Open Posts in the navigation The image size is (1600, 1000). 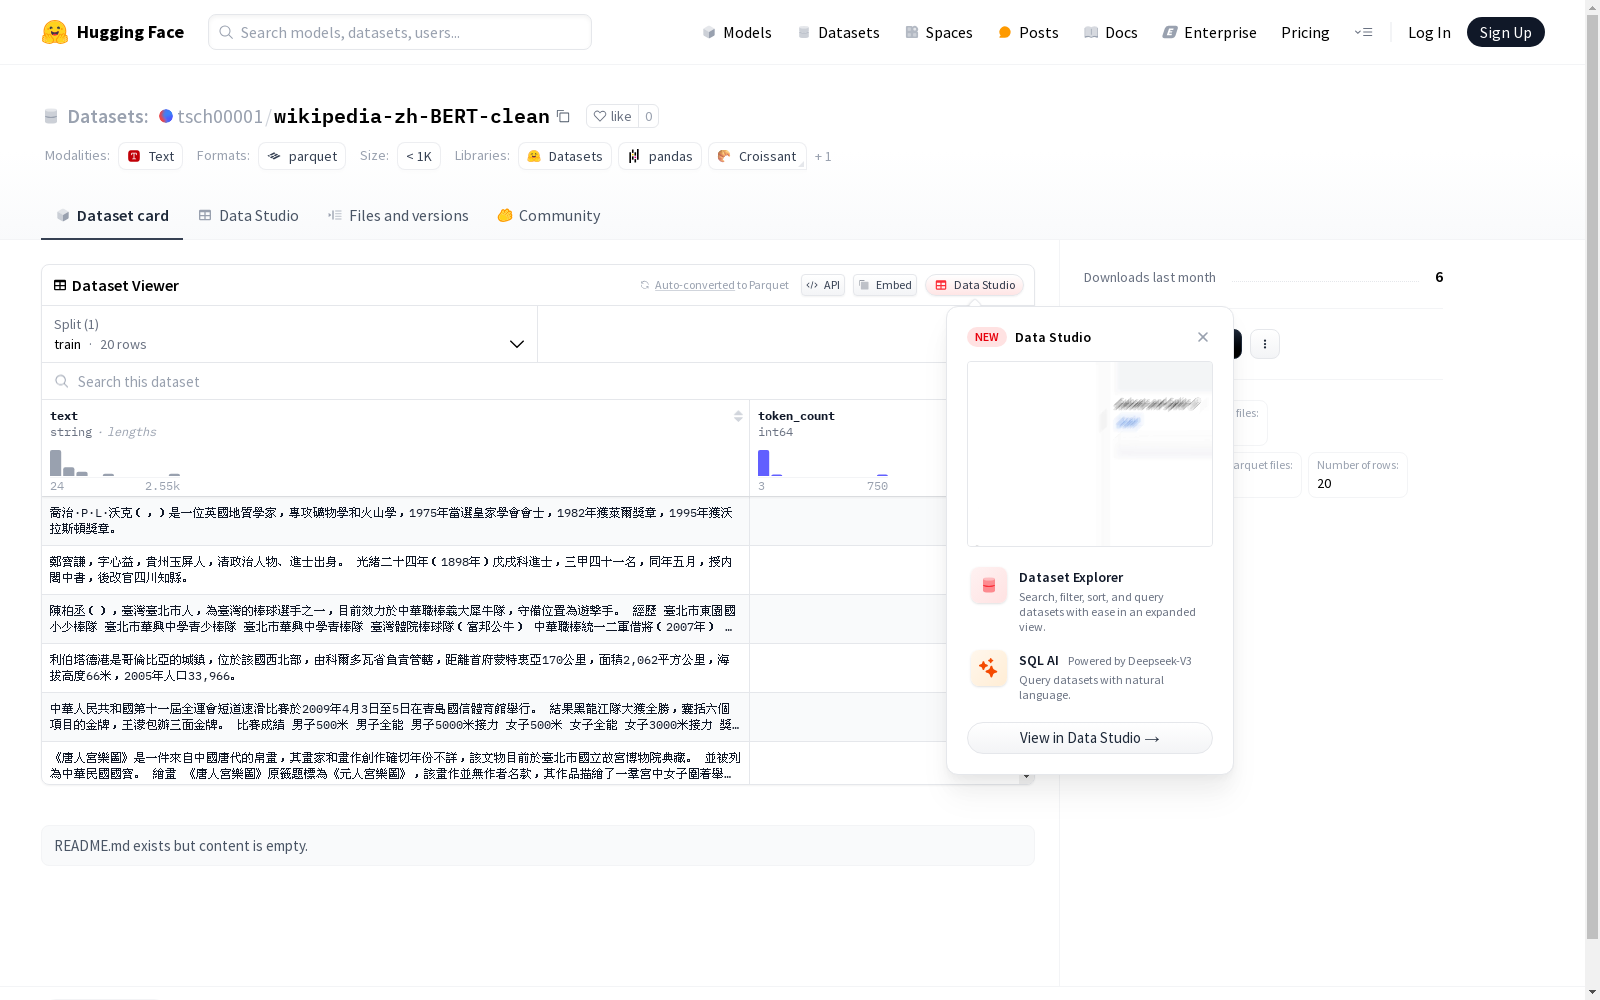pyautogui.click(x=1028, y=32)
